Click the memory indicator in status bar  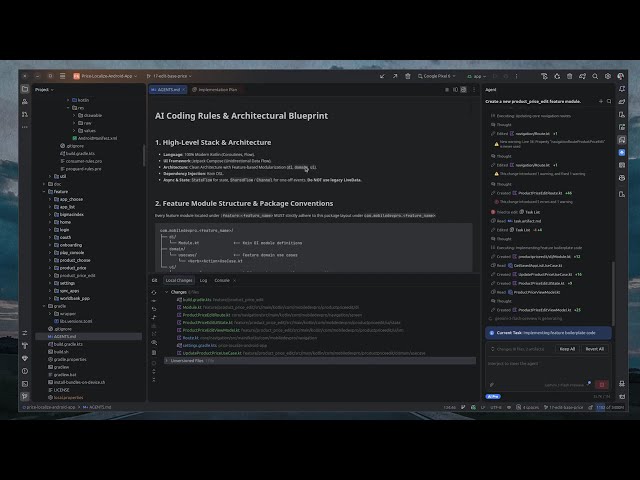tap(610, 407)
